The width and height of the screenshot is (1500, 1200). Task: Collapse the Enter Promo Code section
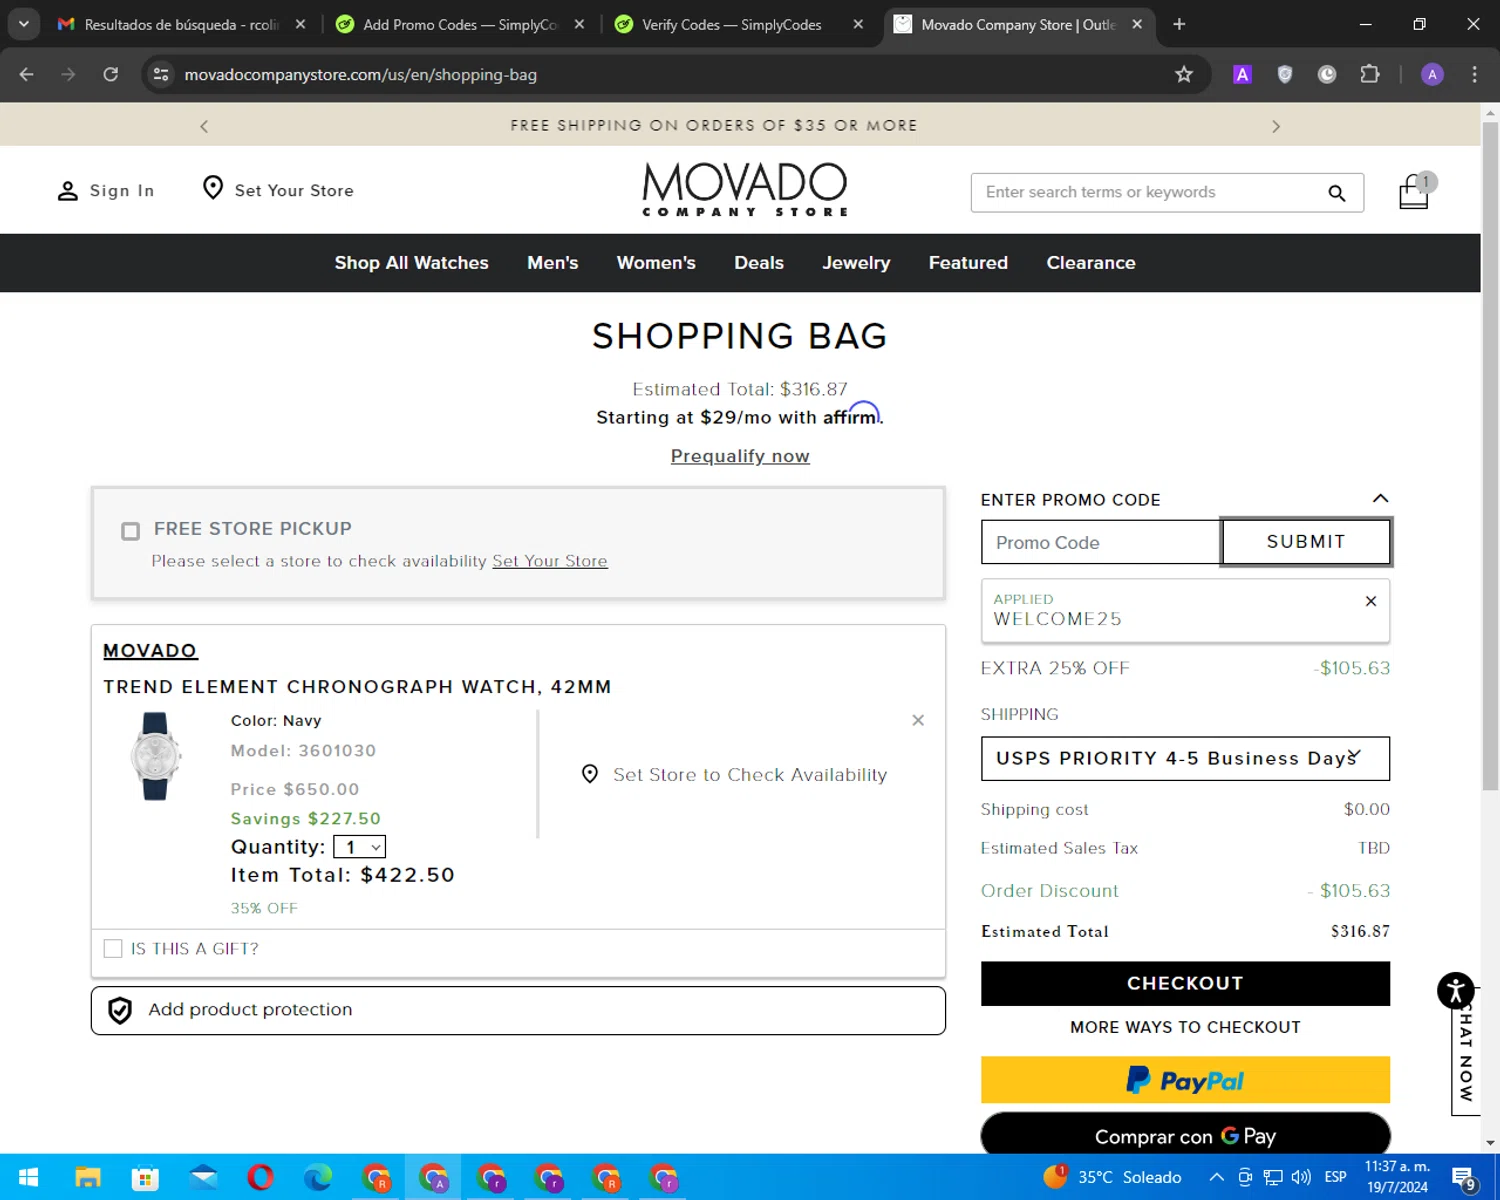pyautogui.click(x=1380, y=498)
